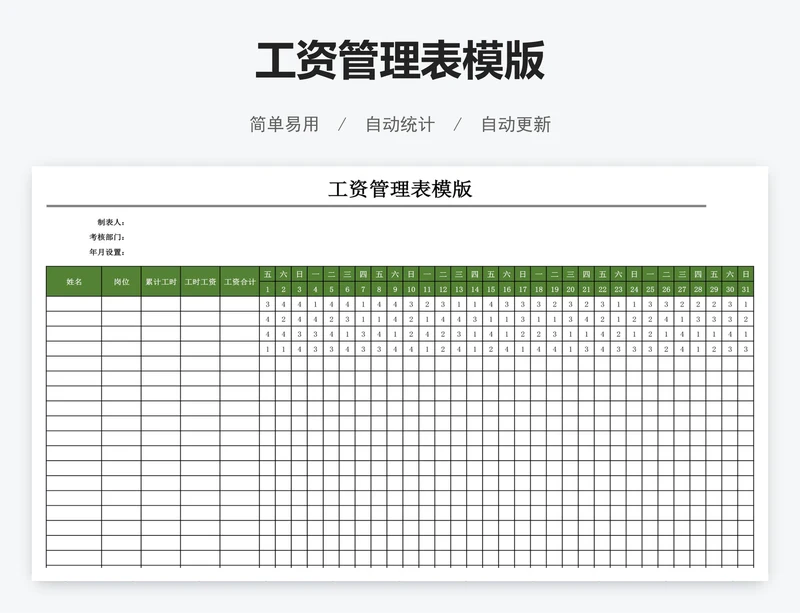Click green date header cell 9
This screenshot has width=800, height=613.
[395, 289]
